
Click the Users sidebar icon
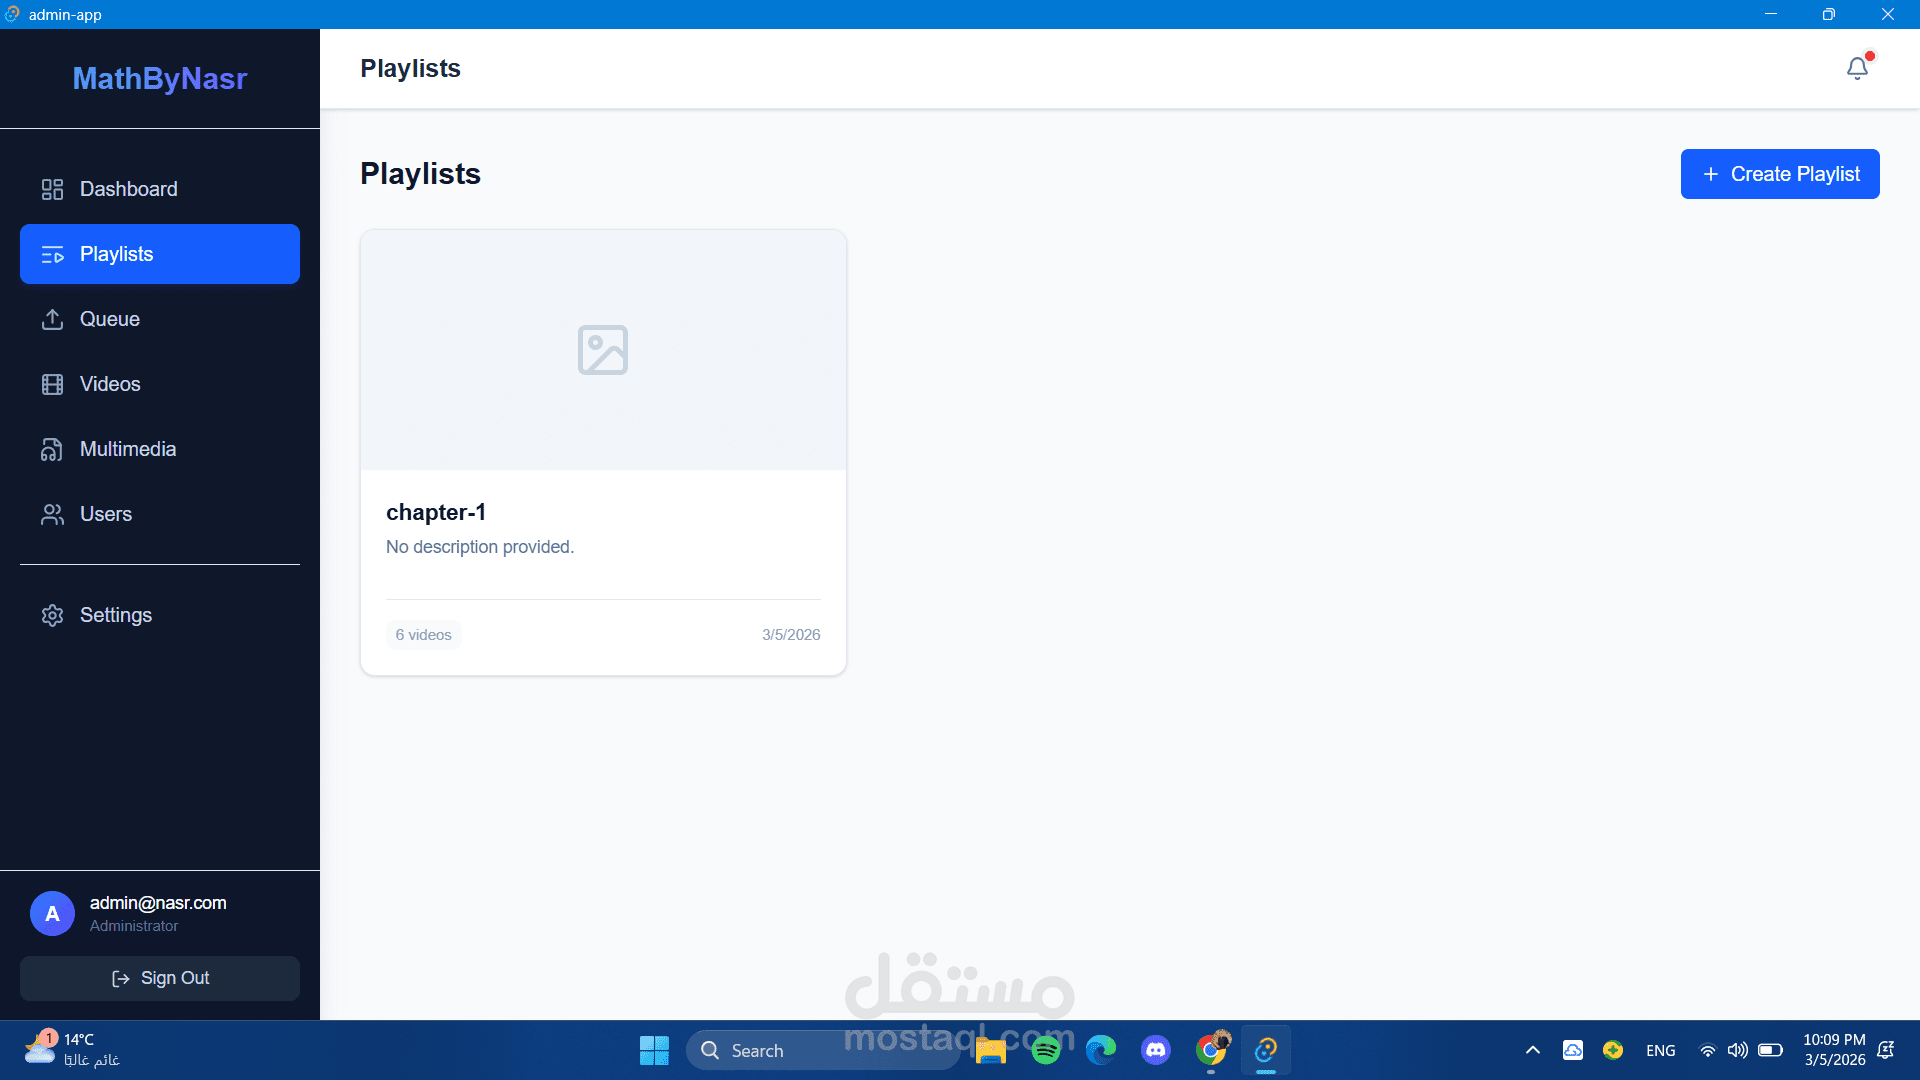52,514
